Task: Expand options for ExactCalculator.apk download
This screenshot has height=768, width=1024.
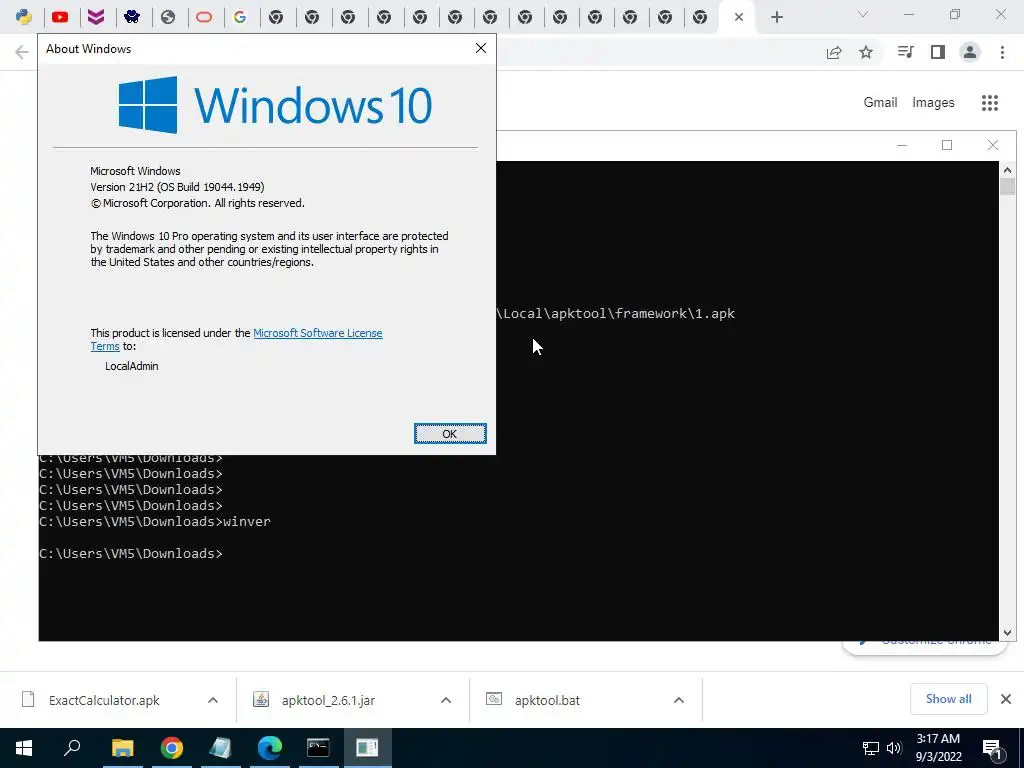Action: pyautogui.click(x=213, y=700)
